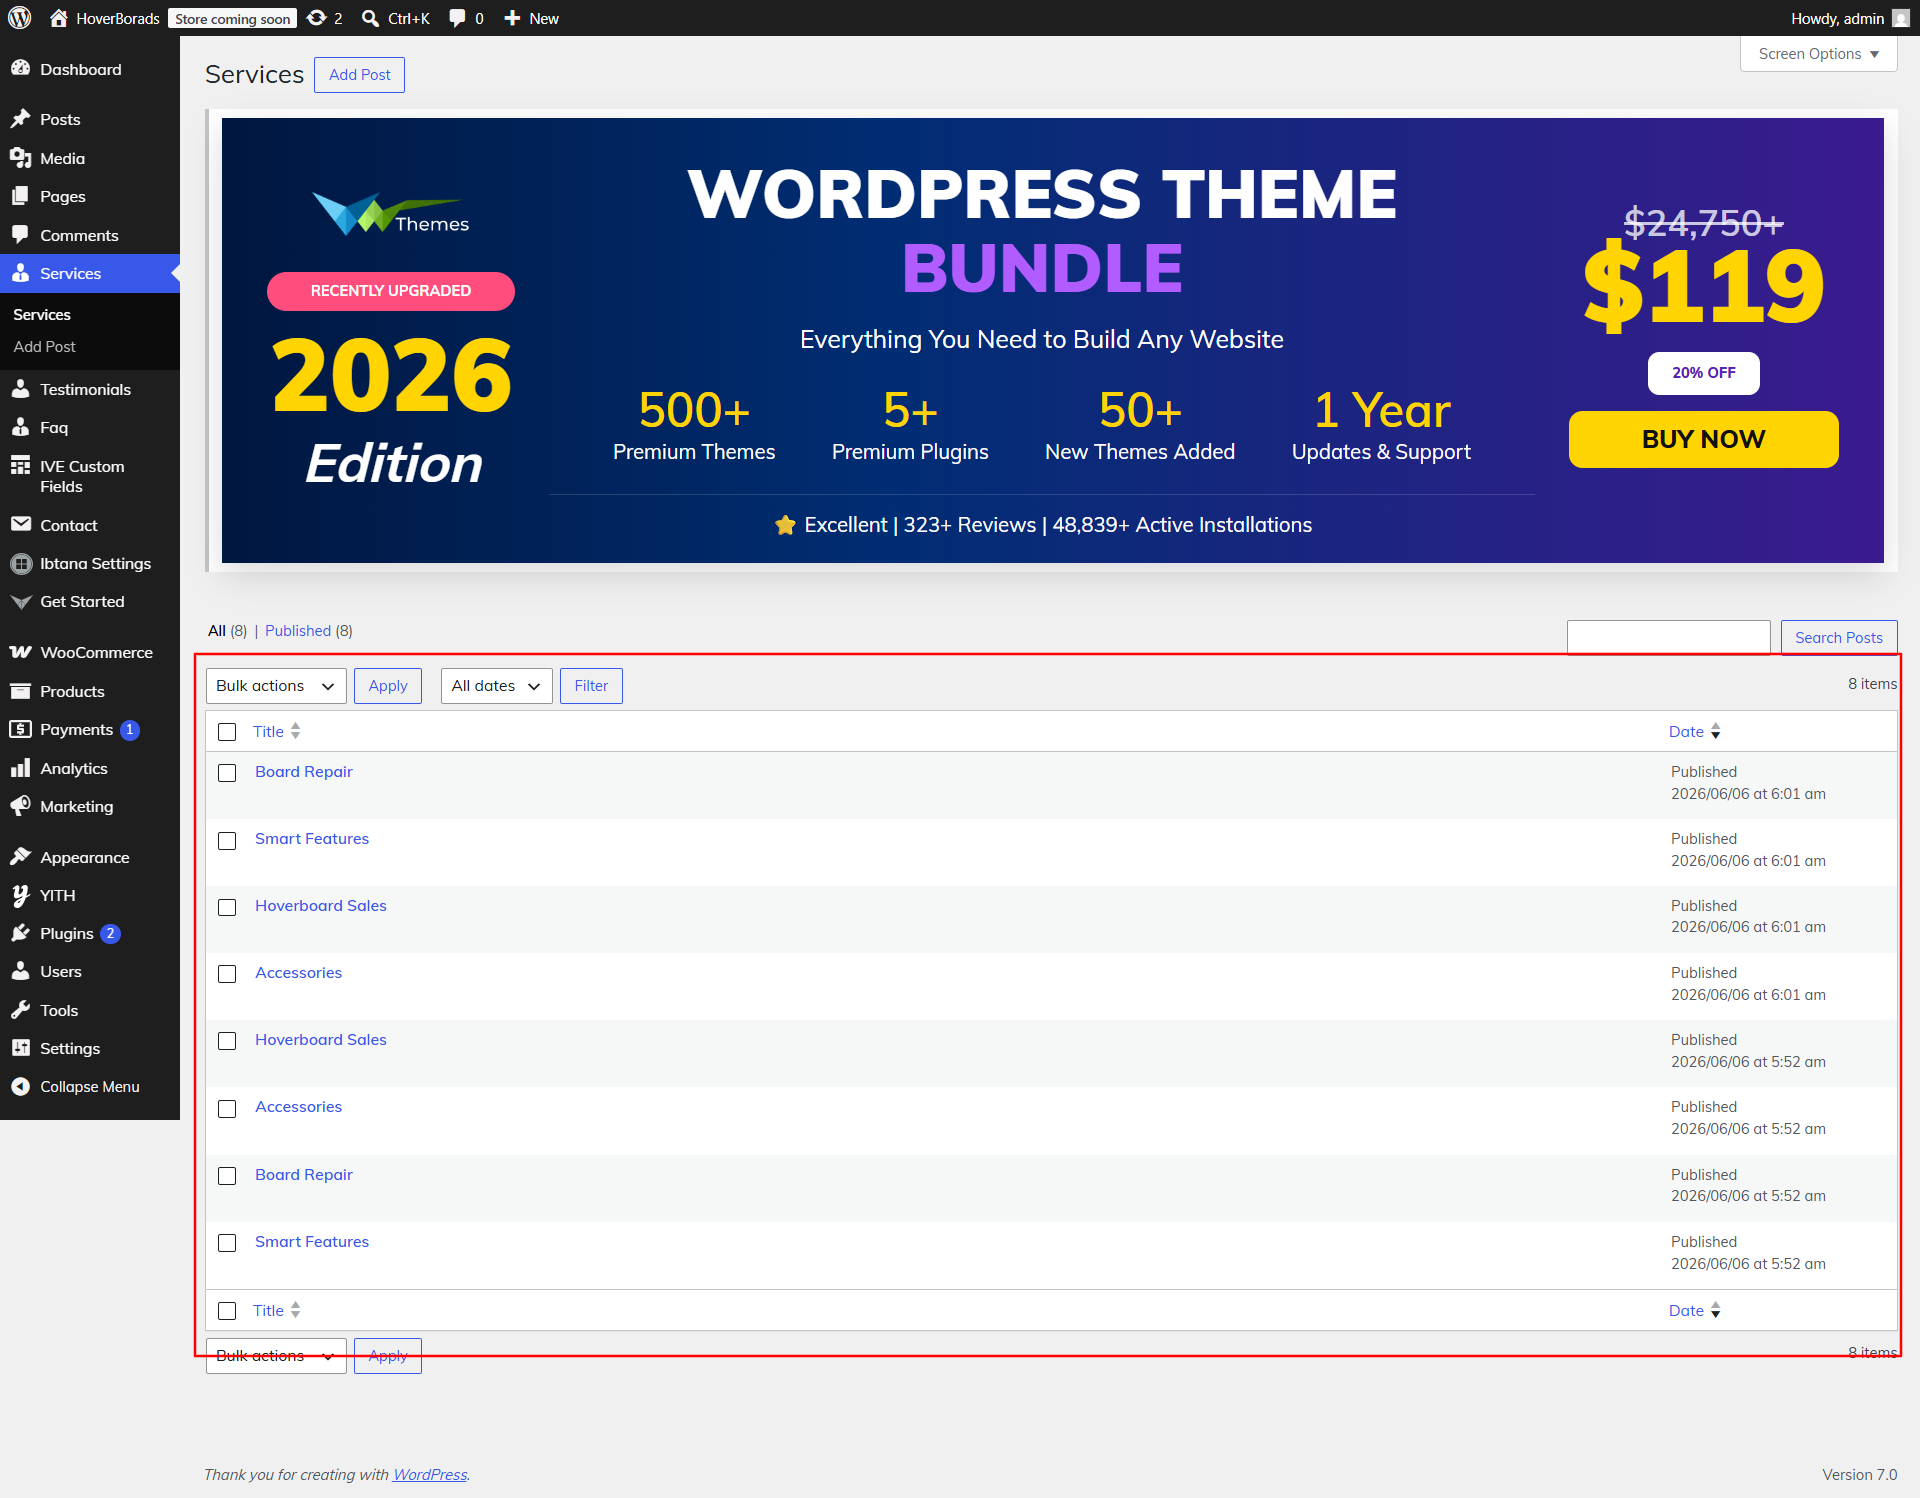Click the Search Posts button
The image size is (1920, 1498).
[x=1838, y=637]
